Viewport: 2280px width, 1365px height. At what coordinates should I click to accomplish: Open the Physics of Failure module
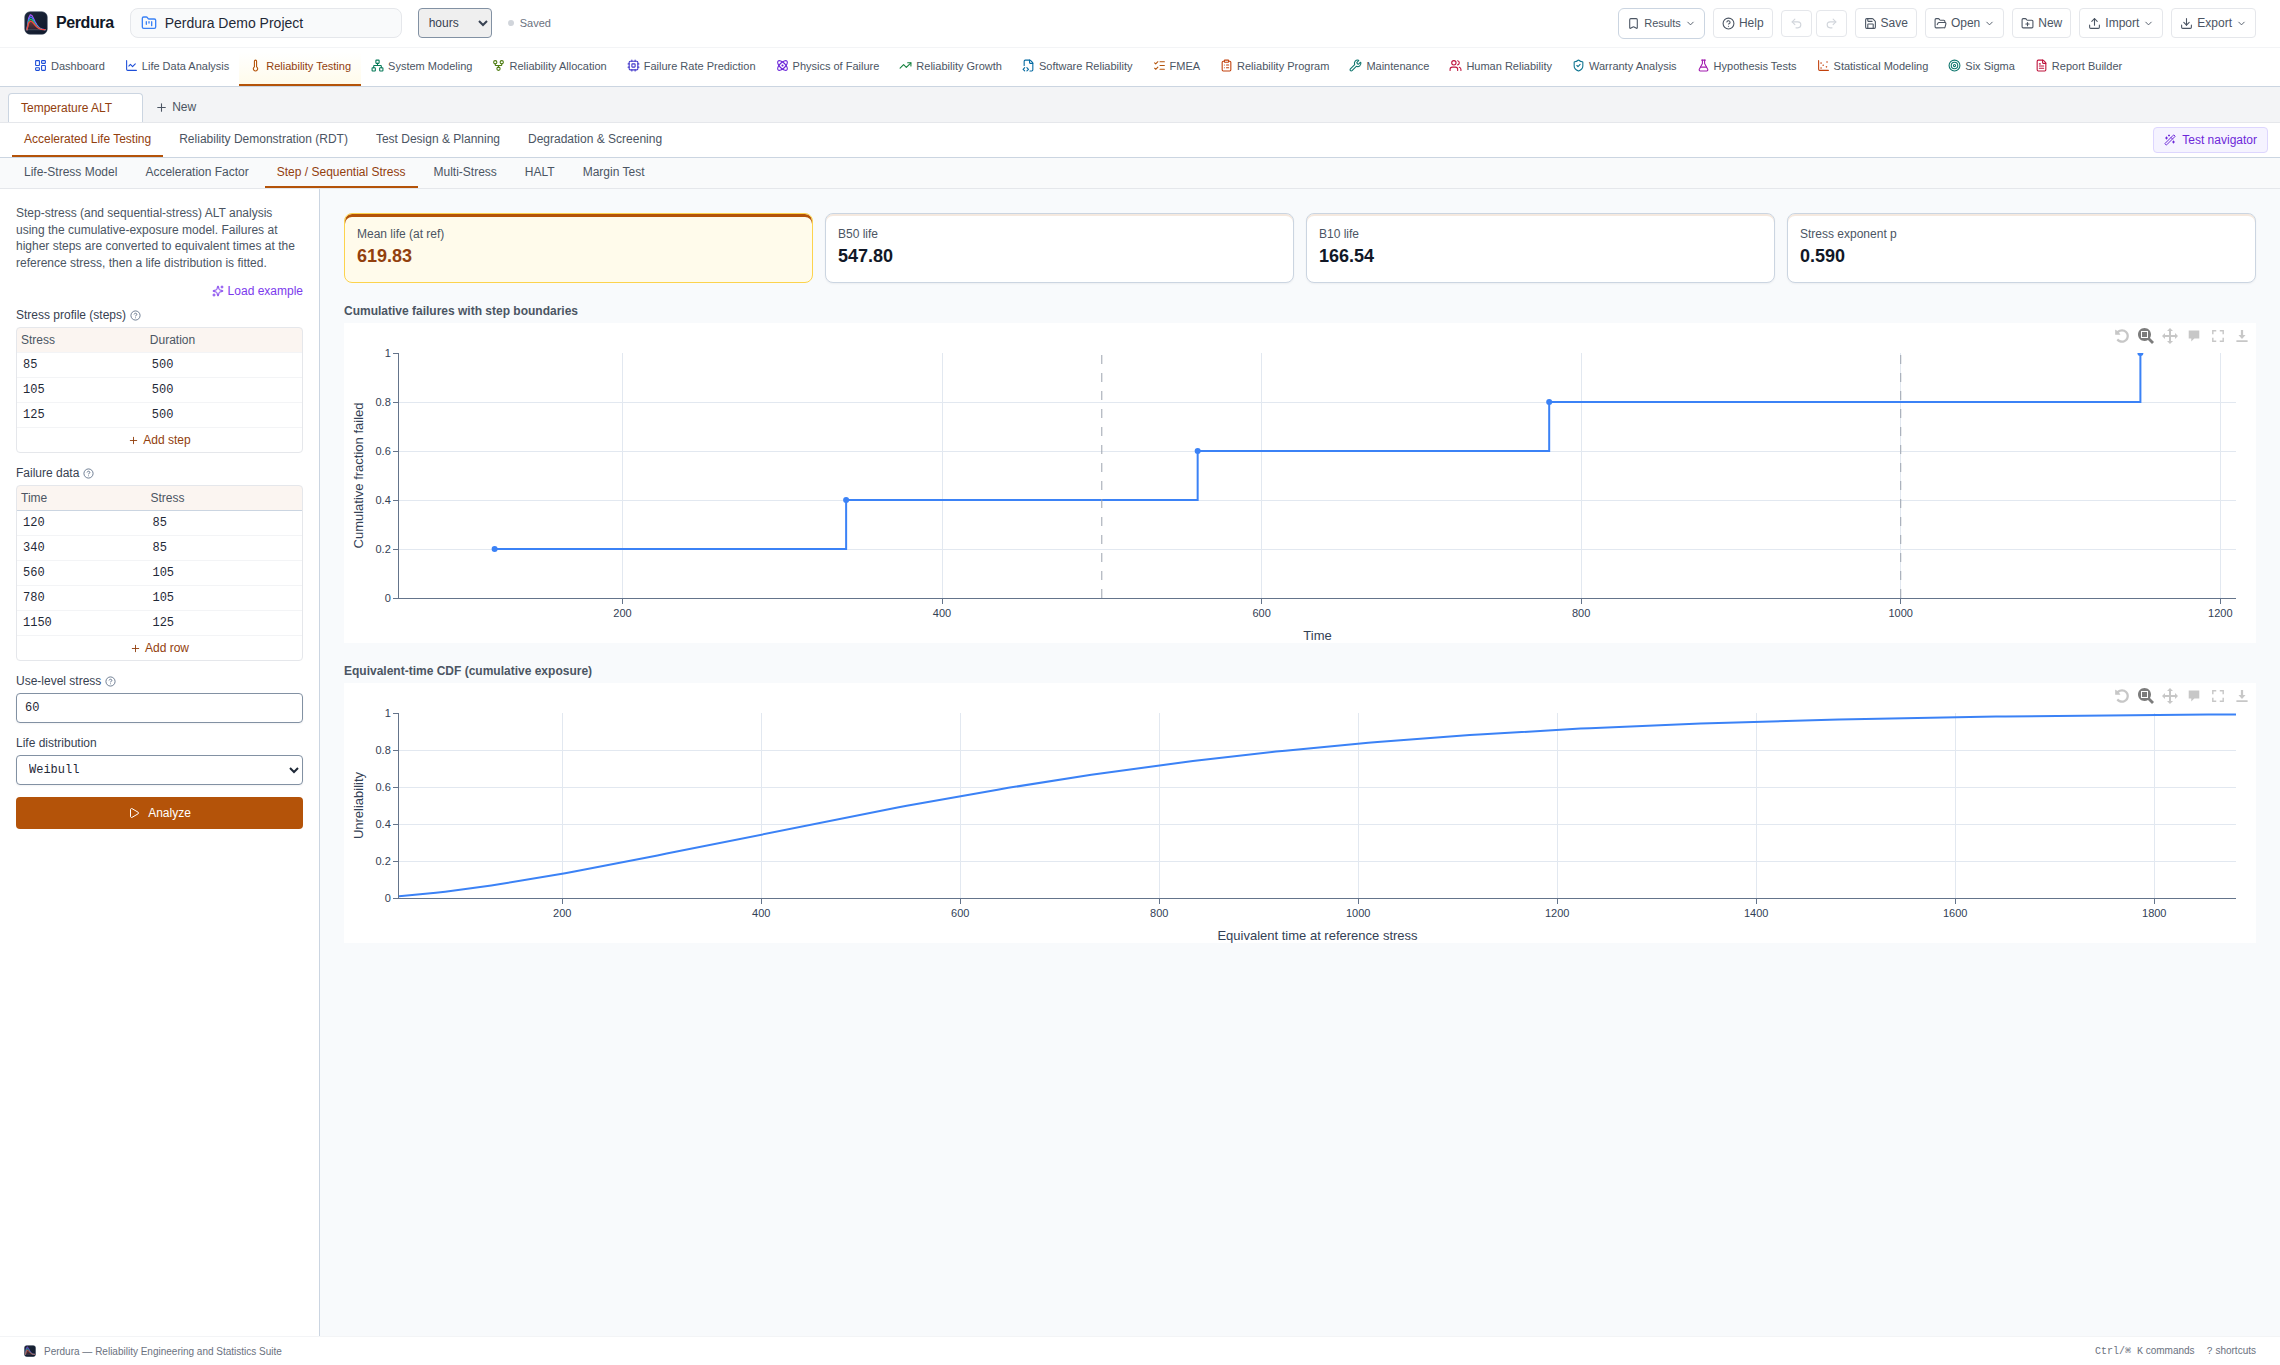click(827, 66)
